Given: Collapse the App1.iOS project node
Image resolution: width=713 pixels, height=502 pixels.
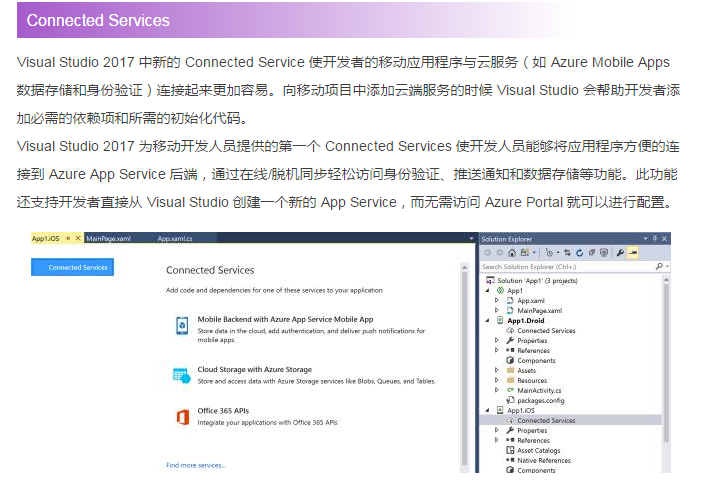Looking at the screenshot, I should coord(487,410).
